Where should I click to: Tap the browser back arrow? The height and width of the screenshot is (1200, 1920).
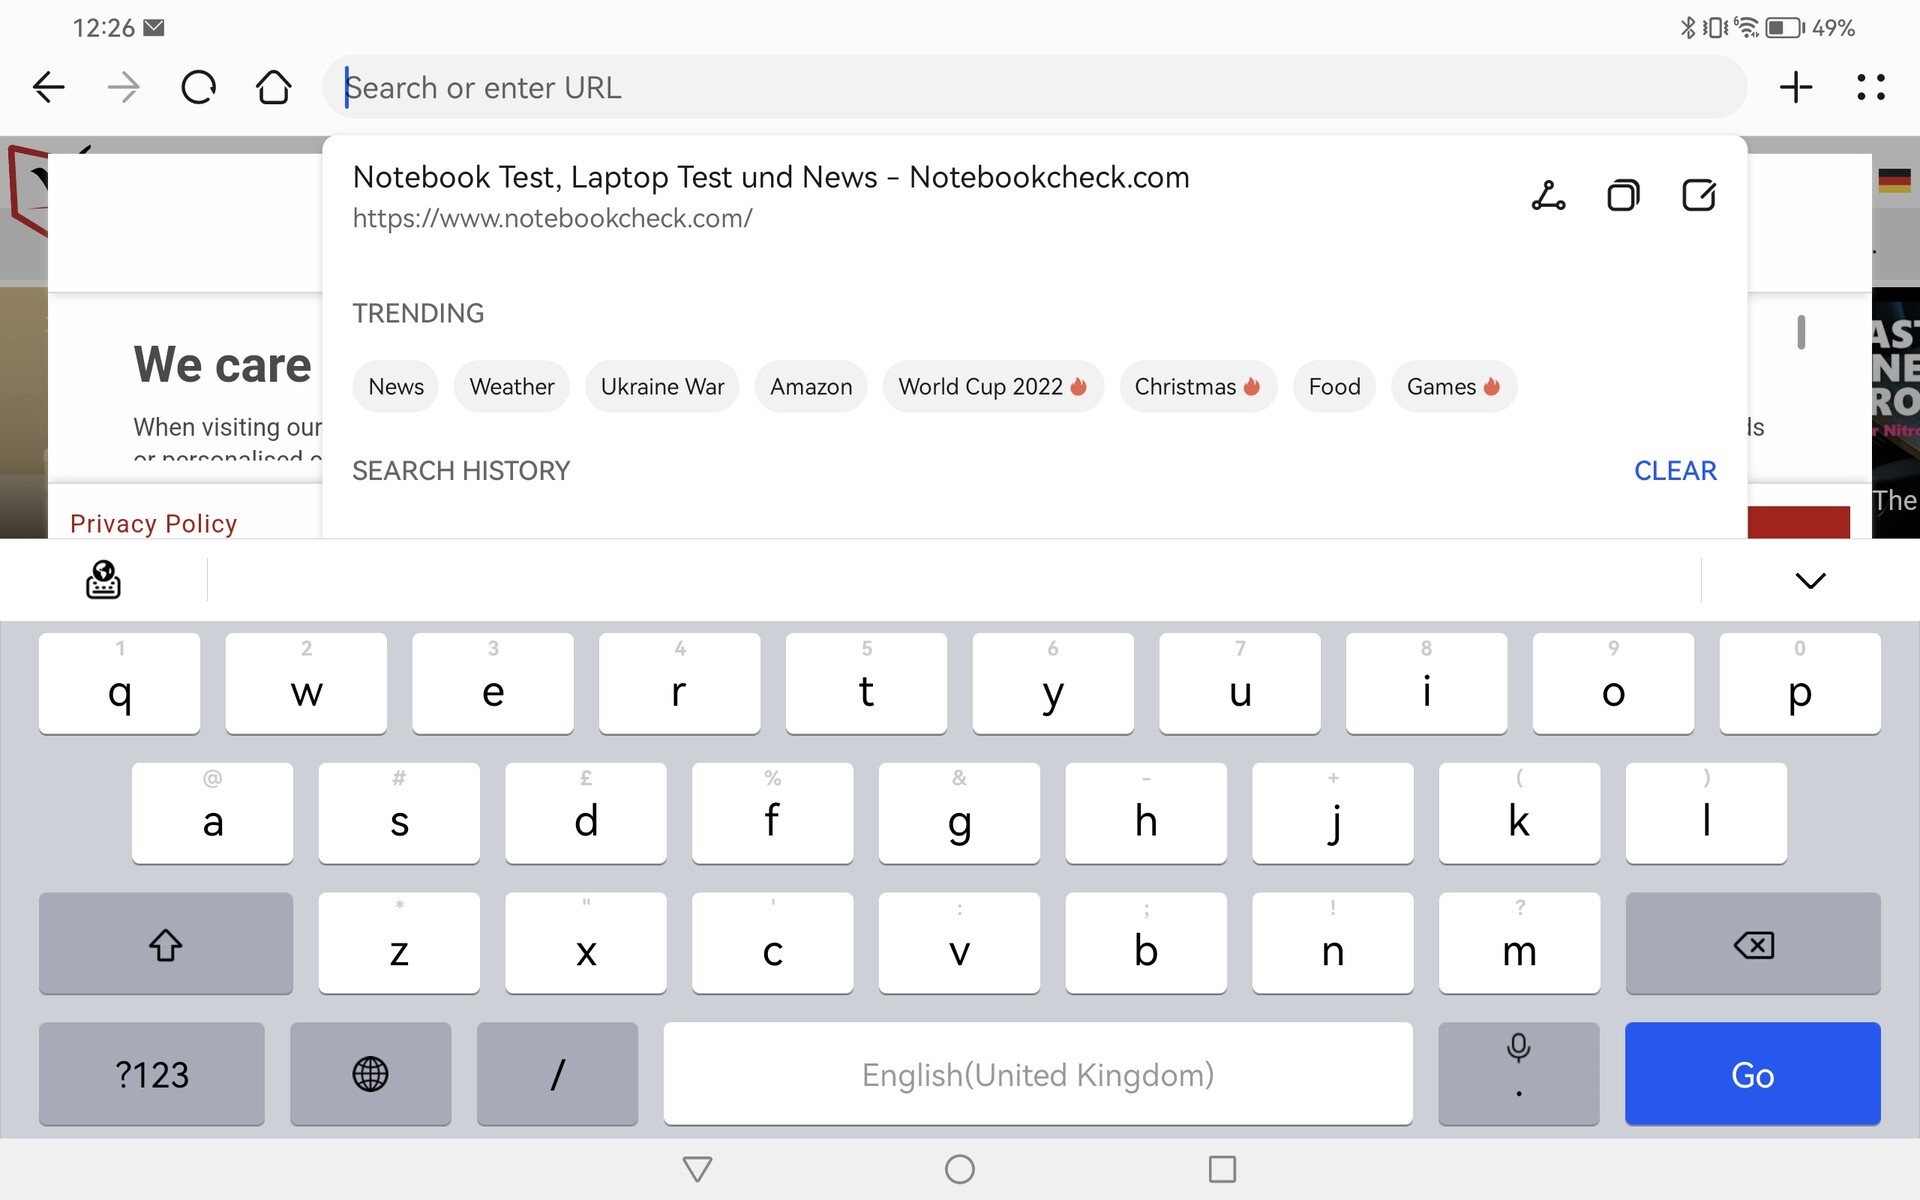point(48,88)
